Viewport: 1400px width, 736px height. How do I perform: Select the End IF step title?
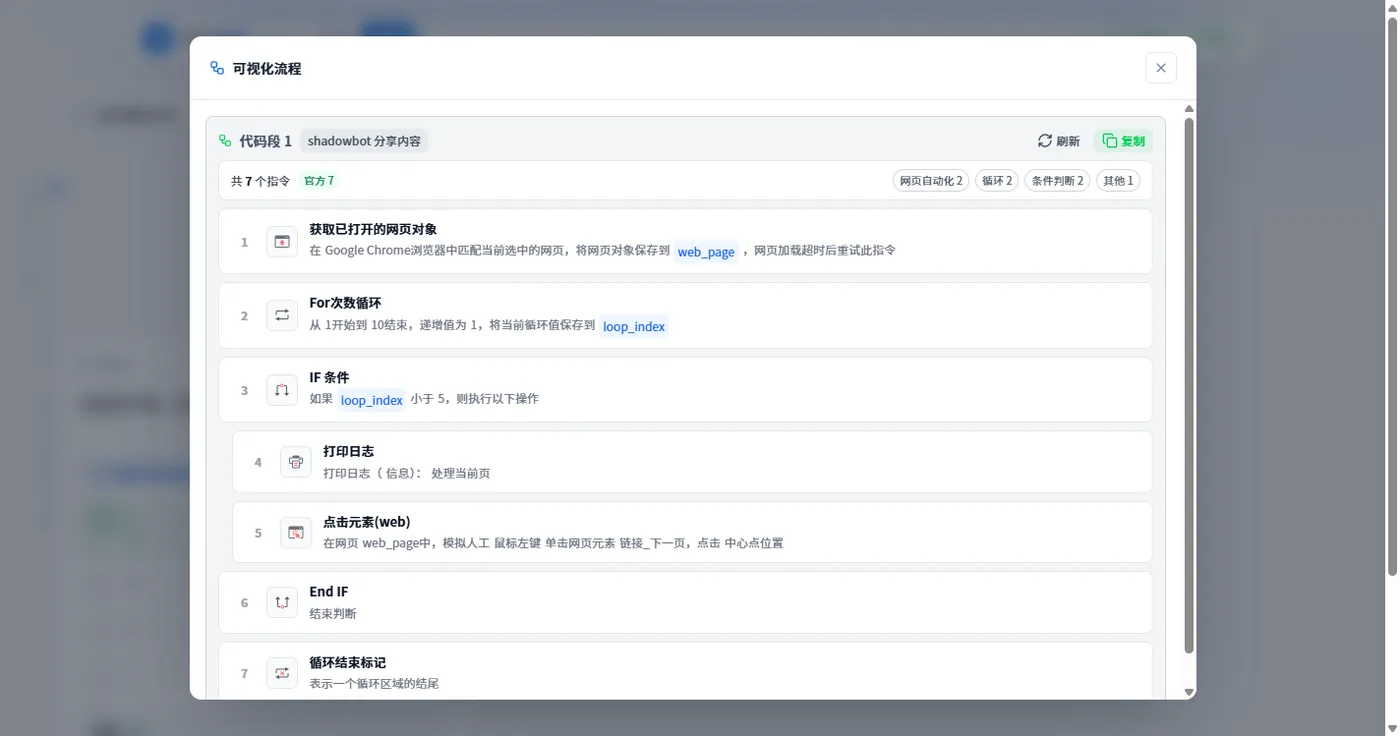click(x=329, y=592)
